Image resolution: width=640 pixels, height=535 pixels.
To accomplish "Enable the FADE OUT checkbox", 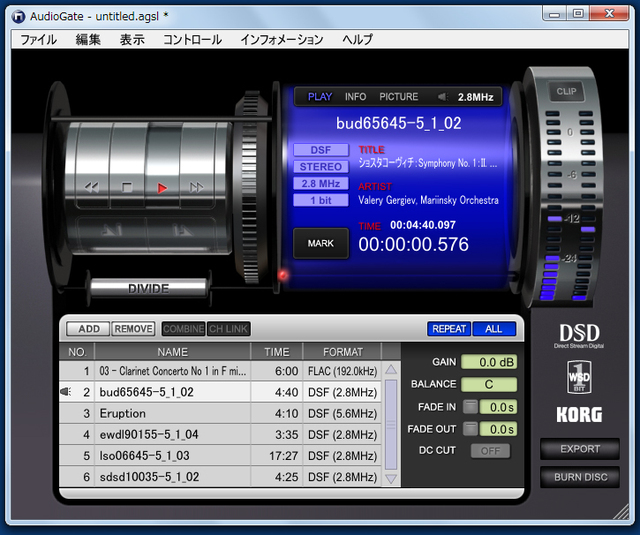I will tap(469, 429).
